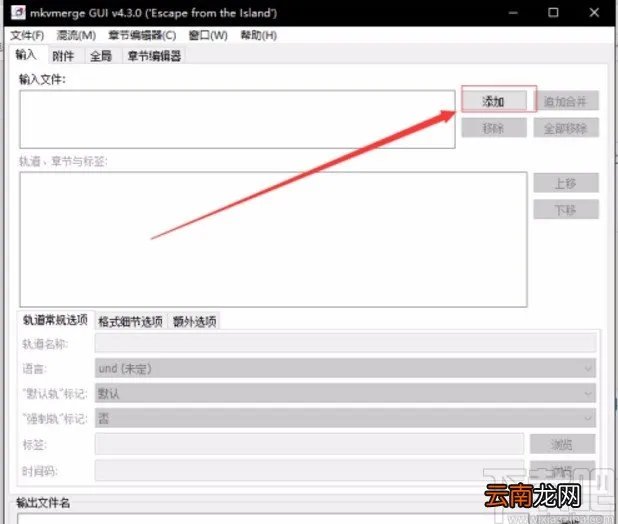Click the 移除 button
This screenshot has height=524, width=618.
pyautogui.click(x=494, y=128)
